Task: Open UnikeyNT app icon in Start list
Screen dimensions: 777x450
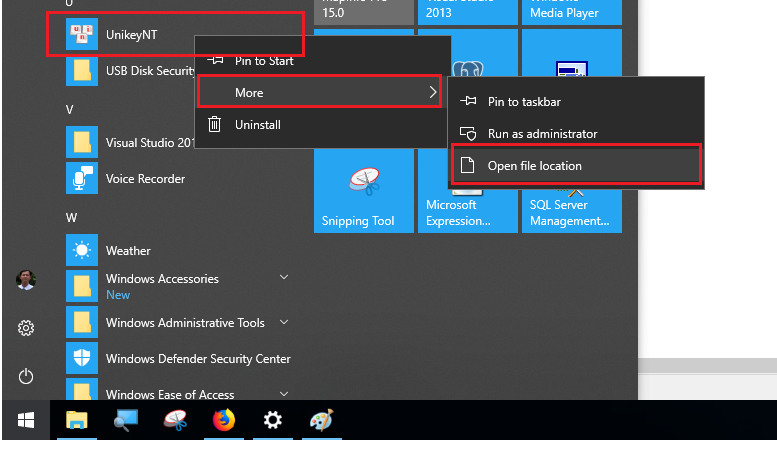Action: (x=82, y=34)
